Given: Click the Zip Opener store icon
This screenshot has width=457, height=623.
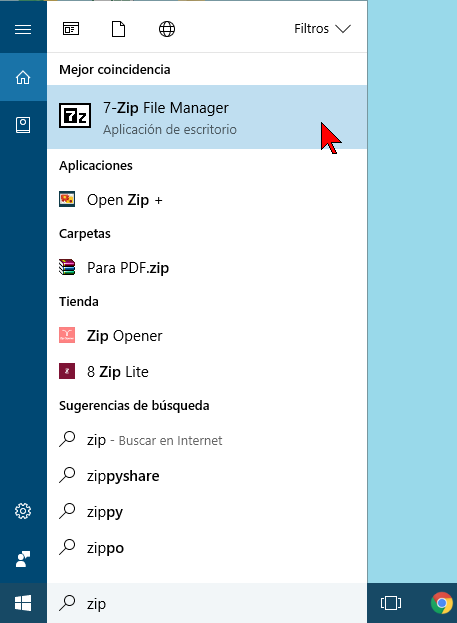Looking at the screenshot, I should click(67, 335).
